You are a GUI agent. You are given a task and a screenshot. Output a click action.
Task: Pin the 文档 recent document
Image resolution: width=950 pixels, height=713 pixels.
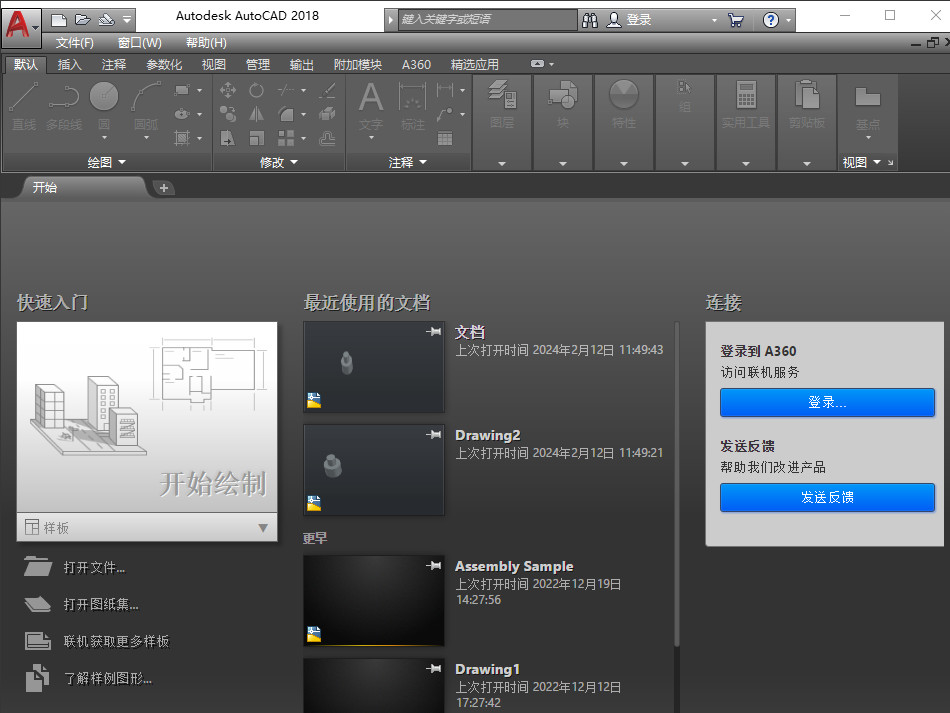pos(433,331)
